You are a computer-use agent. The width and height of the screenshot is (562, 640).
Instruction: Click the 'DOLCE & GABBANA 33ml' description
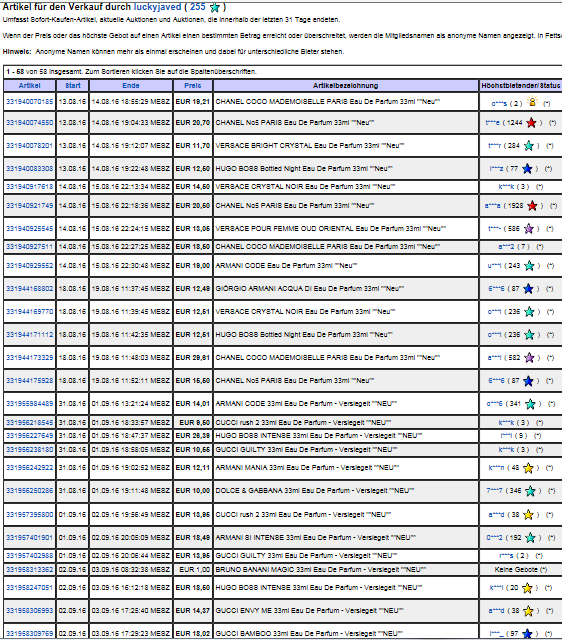tap(315, 491)
